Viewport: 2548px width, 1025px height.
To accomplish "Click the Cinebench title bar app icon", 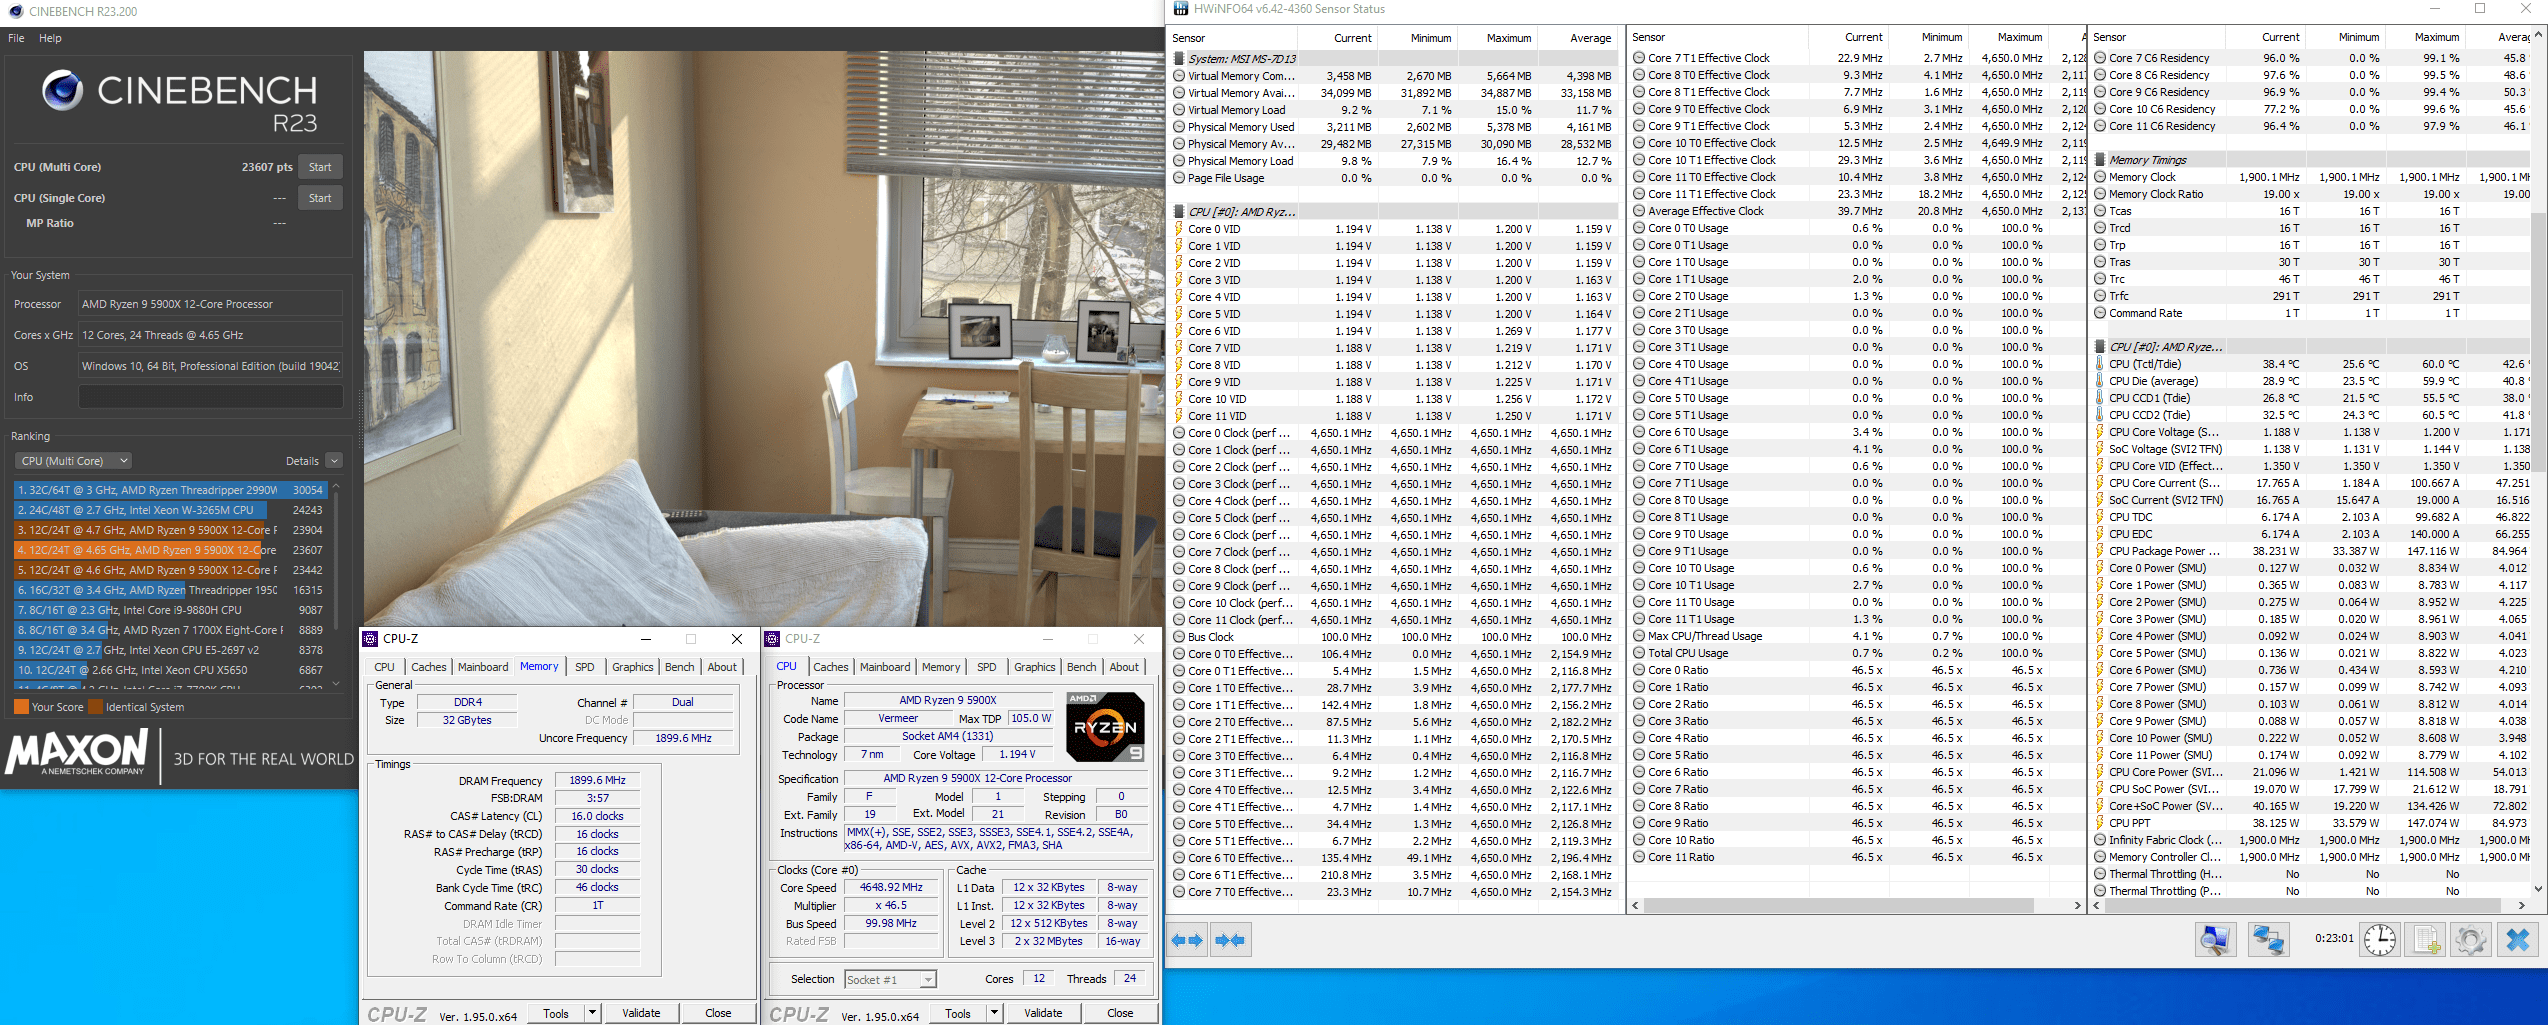I will [x=15, y=12].
